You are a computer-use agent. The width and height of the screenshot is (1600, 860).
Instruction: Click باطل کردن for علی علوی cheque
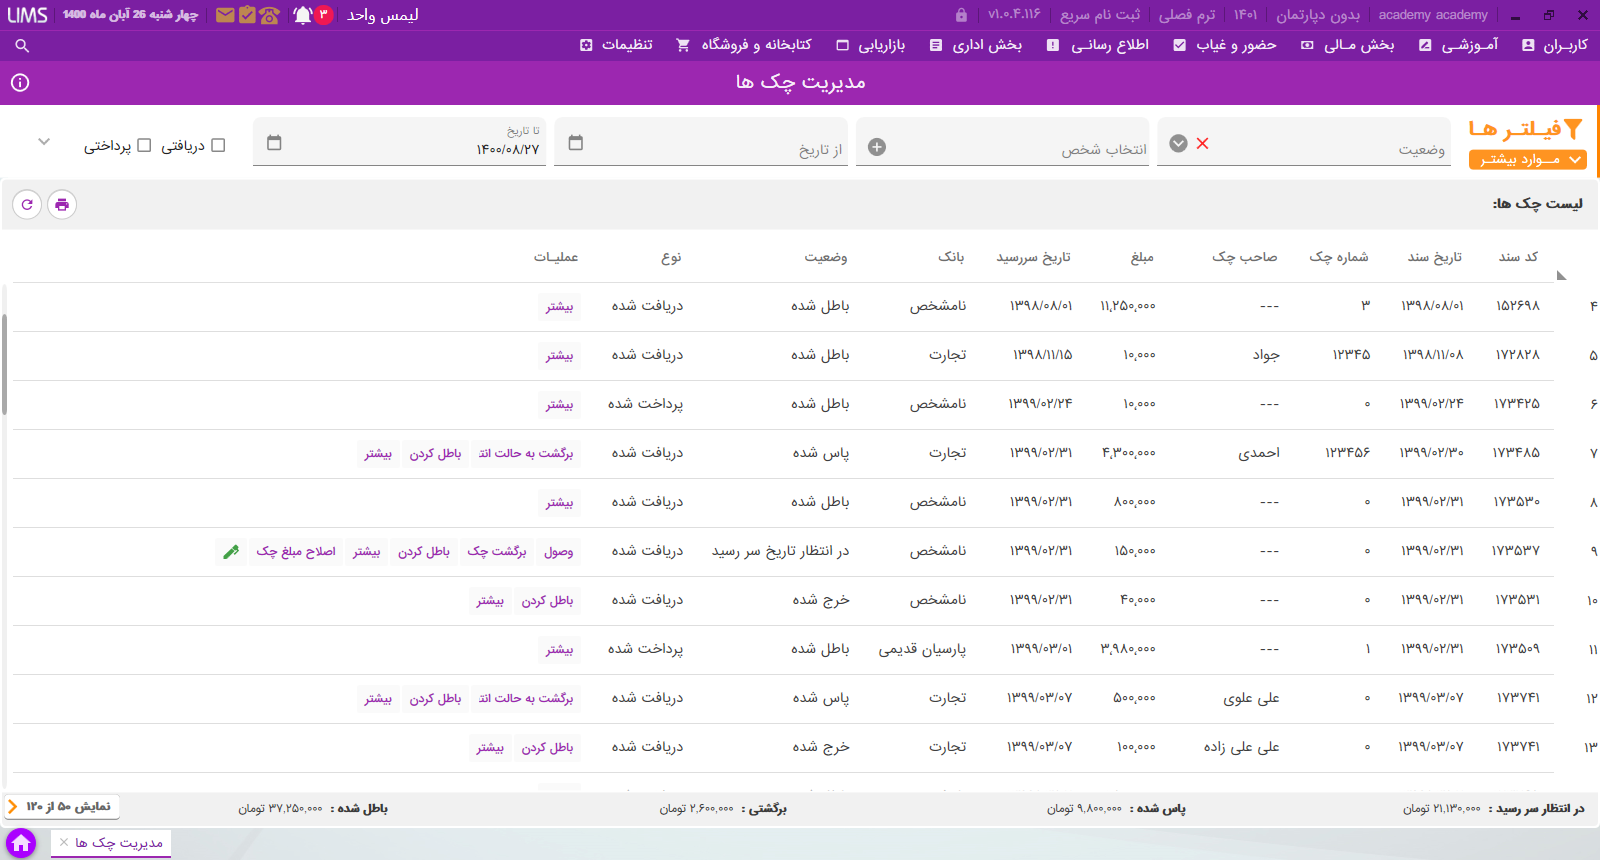tap(435, 699)
